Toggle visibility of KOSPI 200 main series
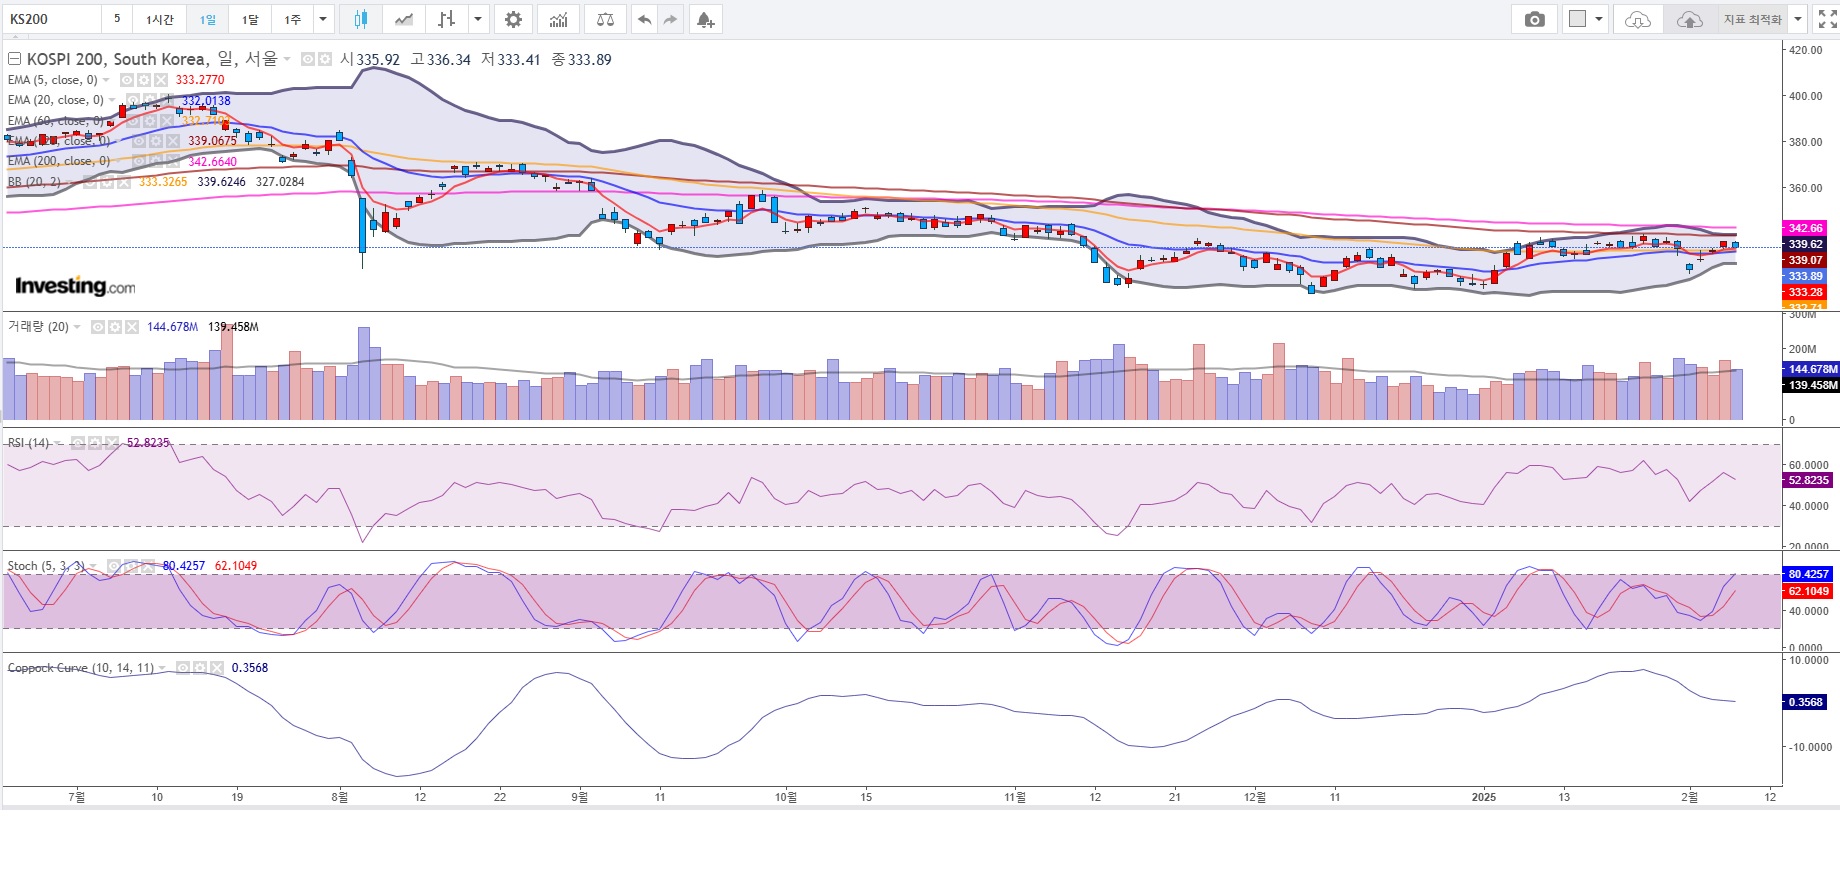The height and width of the screenshot is (881, 1840). coord(308,59)
